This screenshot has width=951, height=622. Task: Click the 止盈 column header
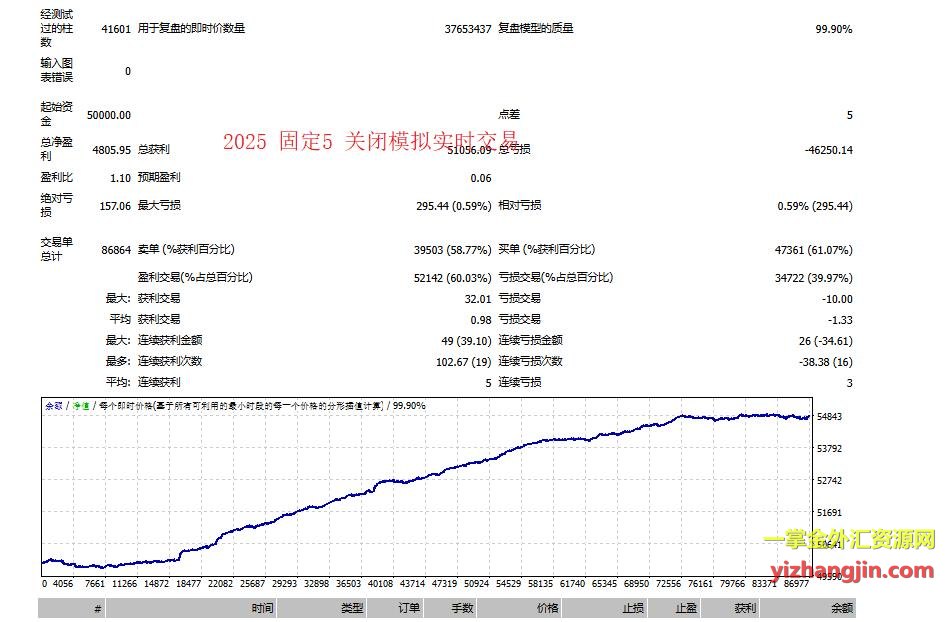[x=686, y=608]
